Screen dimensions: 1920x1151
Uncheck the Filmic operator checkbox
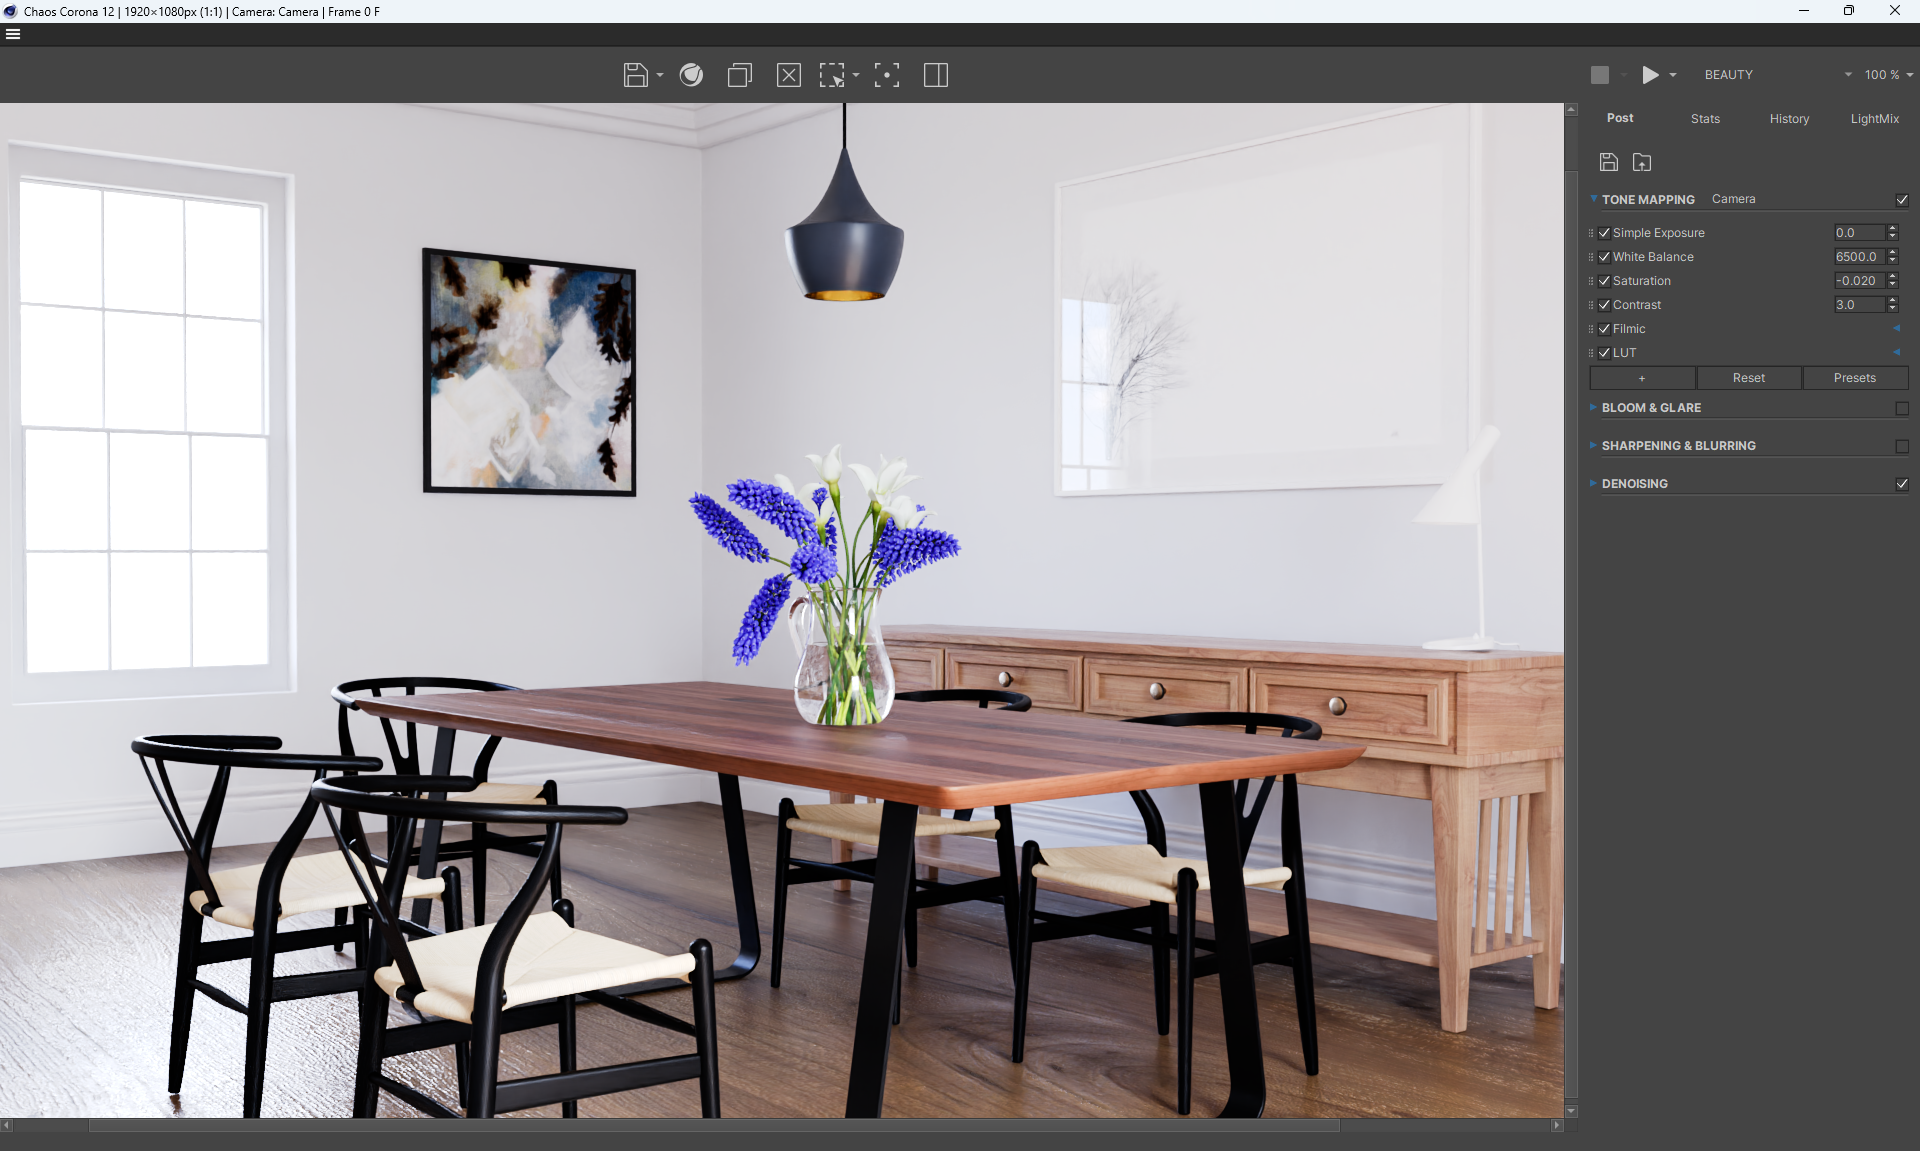click(x=1605, y=329)
